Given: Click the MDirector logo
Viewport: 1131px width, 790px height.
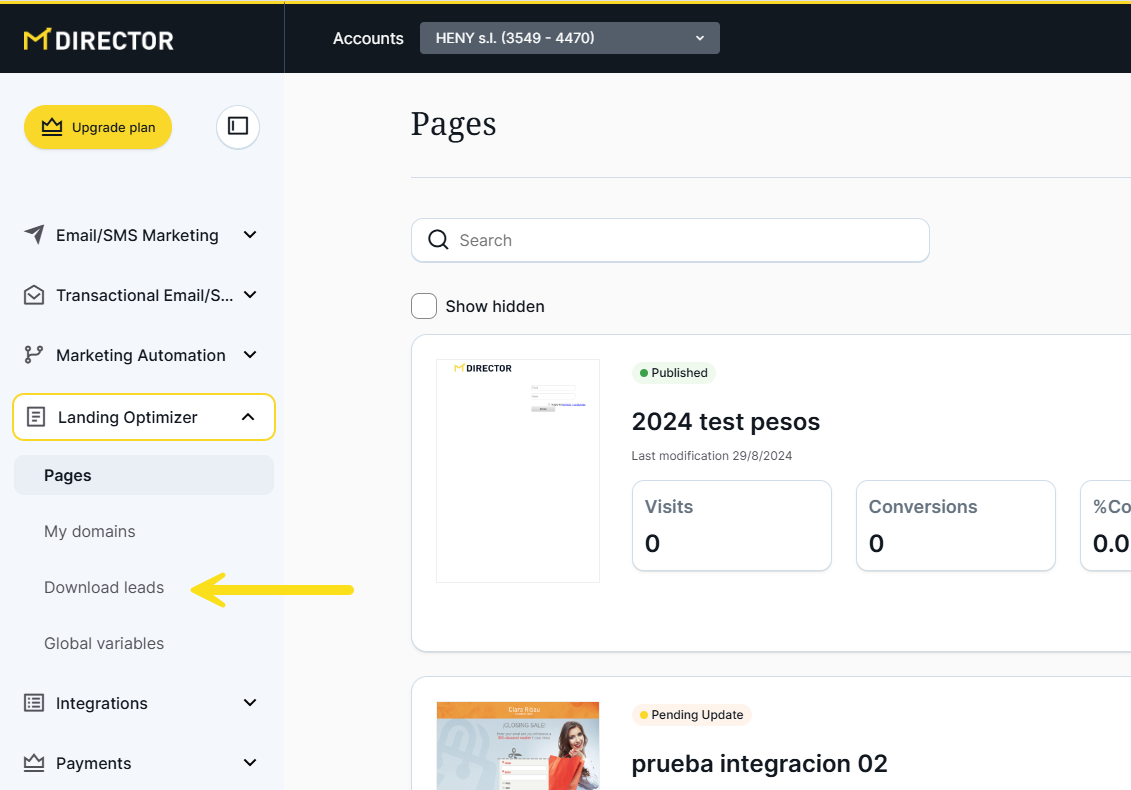Looking at the screenshot, I should 98,40.
